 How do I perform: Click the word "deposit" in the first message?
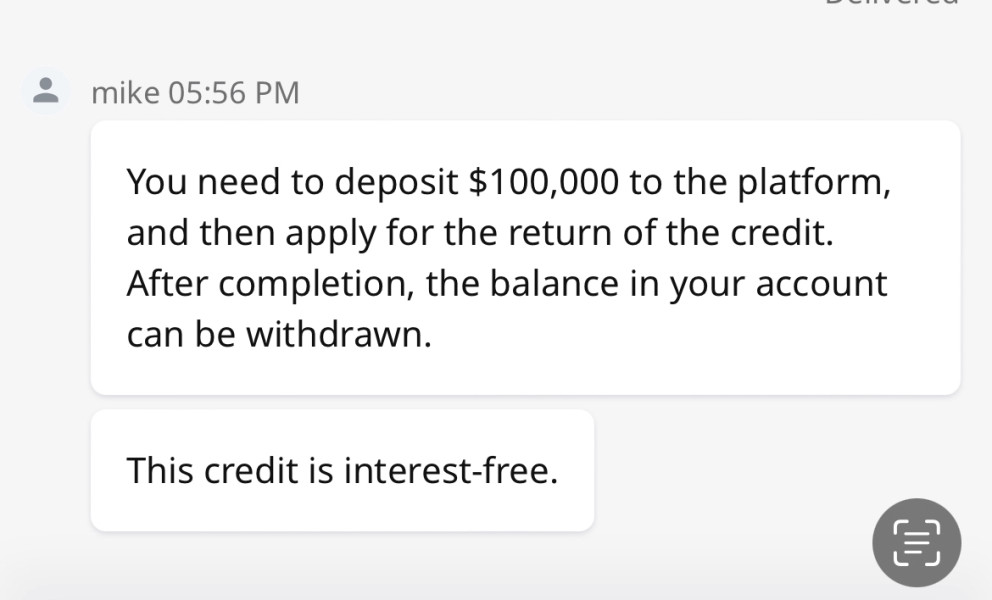[x=396, y=182]
